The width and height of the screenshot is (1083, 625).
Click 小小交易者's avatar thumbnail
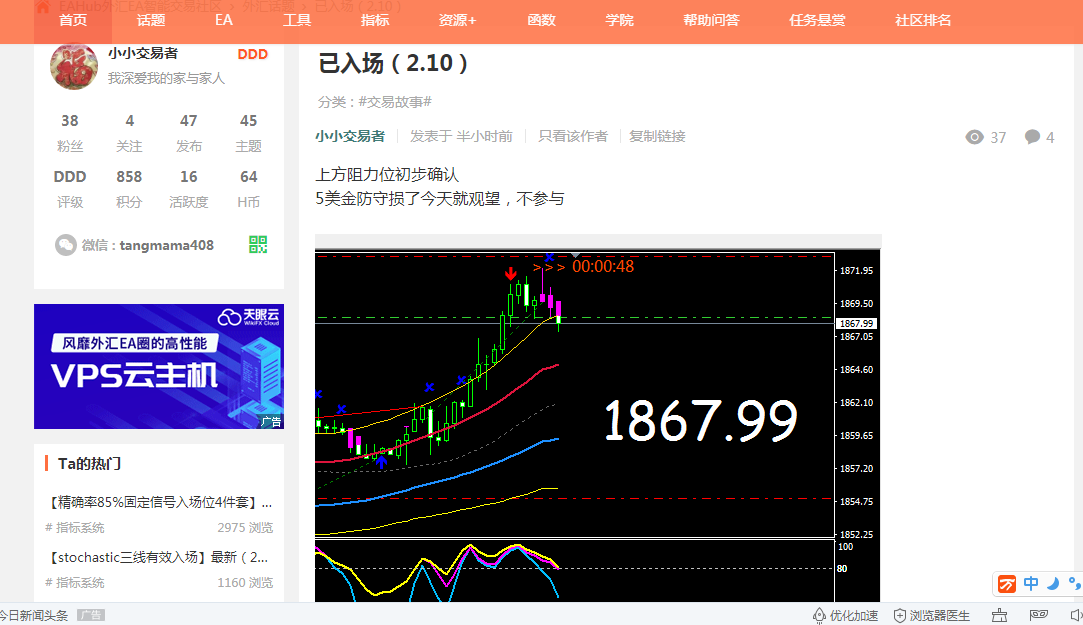point(73,67)
